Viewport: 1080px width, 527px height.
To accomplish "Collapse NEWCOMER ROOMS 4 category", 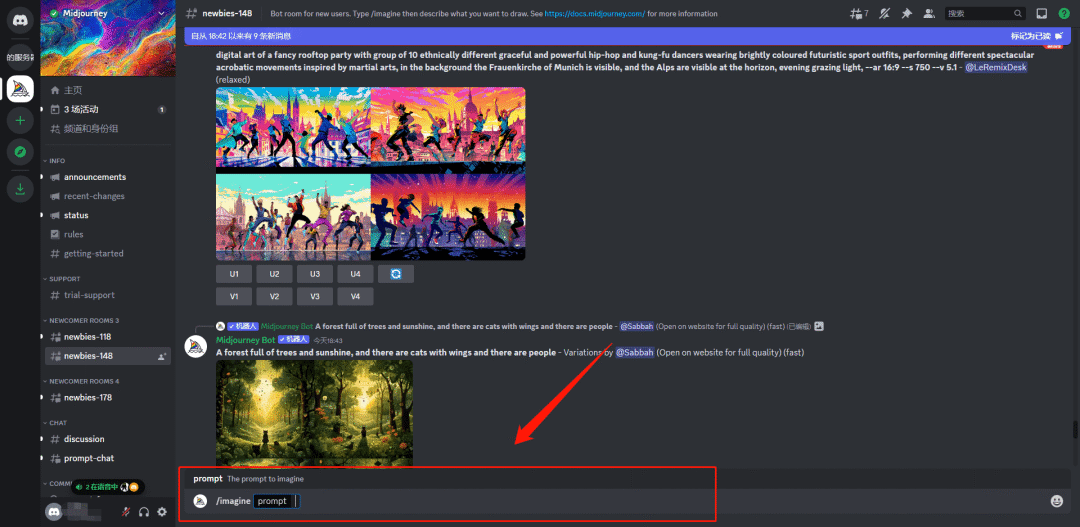I will (83, 381).
